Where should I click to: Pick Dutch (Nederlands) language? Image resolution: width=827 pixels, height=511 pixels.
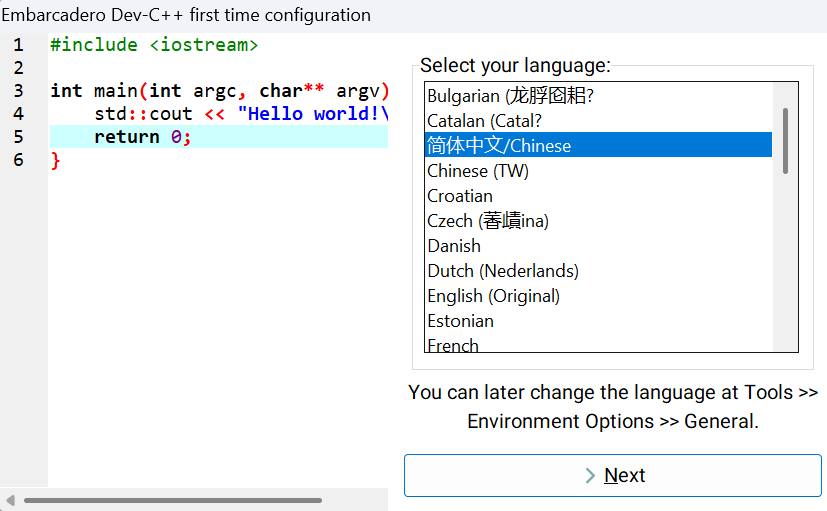click(x=598, y=271)
